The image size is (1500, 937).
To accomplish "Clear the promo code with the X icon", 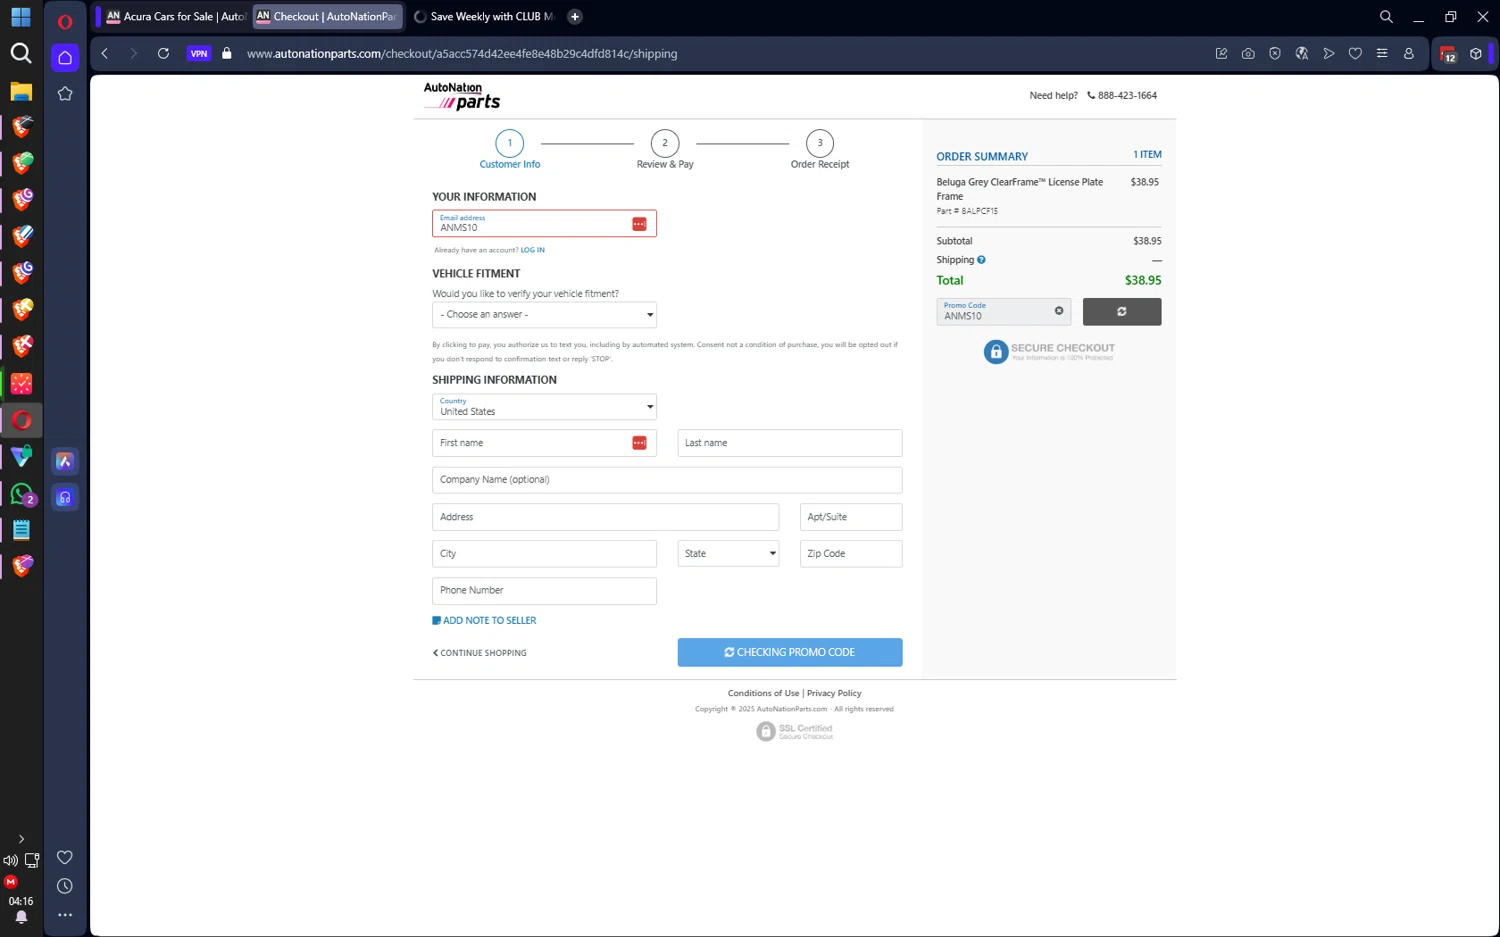I will pos(1059,311).
